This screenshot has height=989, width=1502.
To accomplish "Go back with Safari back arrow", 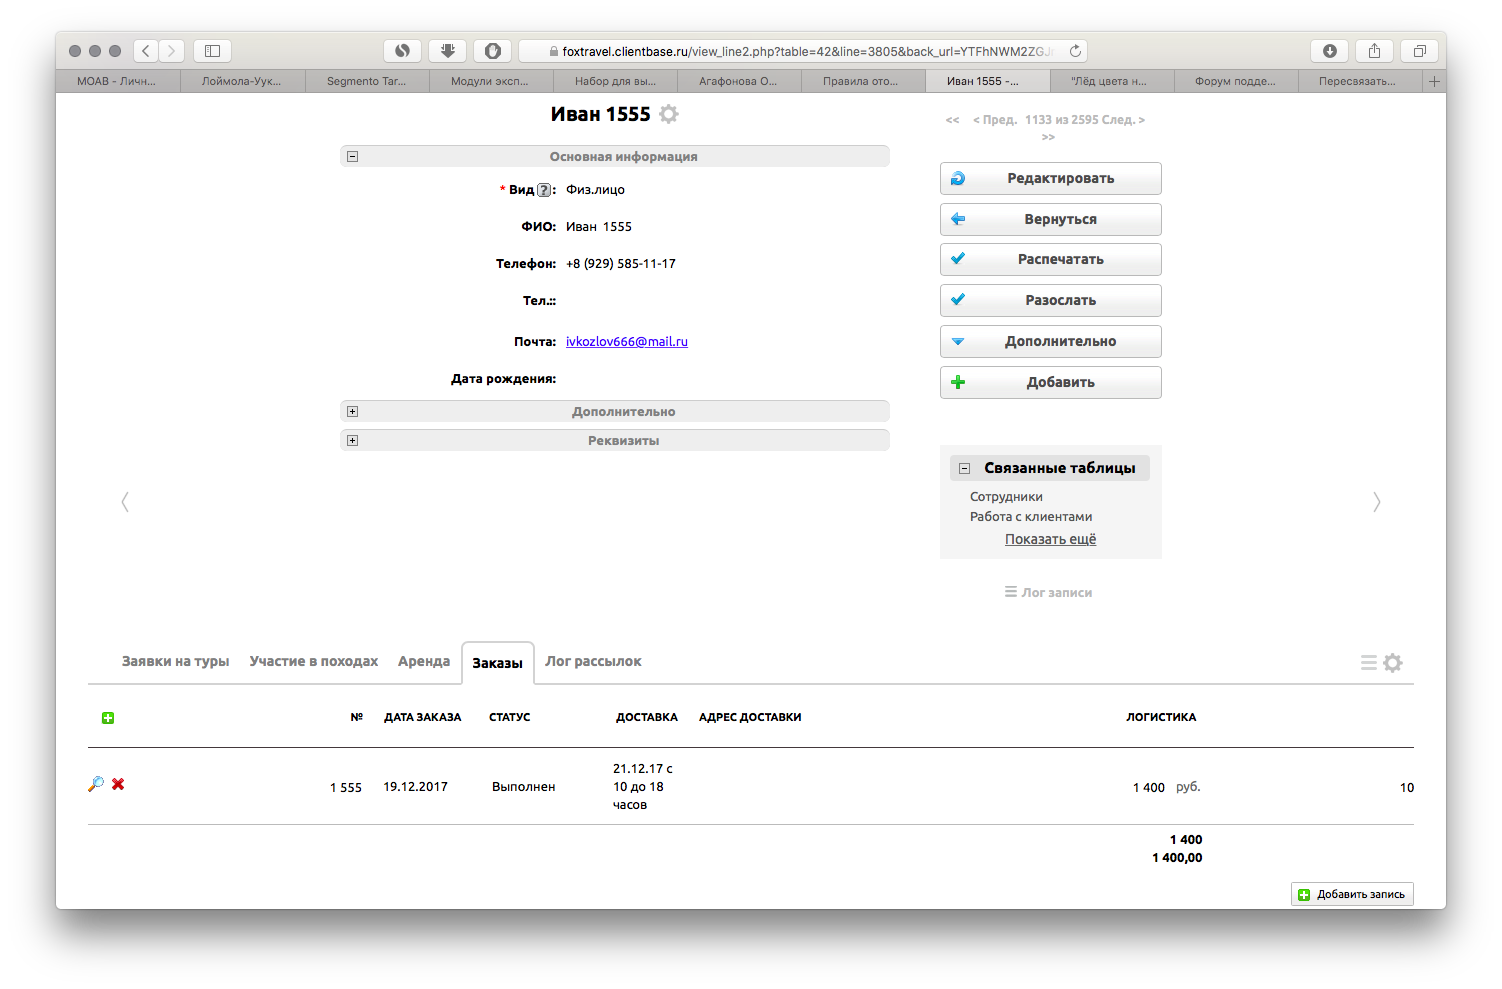I will click(146, 50).
